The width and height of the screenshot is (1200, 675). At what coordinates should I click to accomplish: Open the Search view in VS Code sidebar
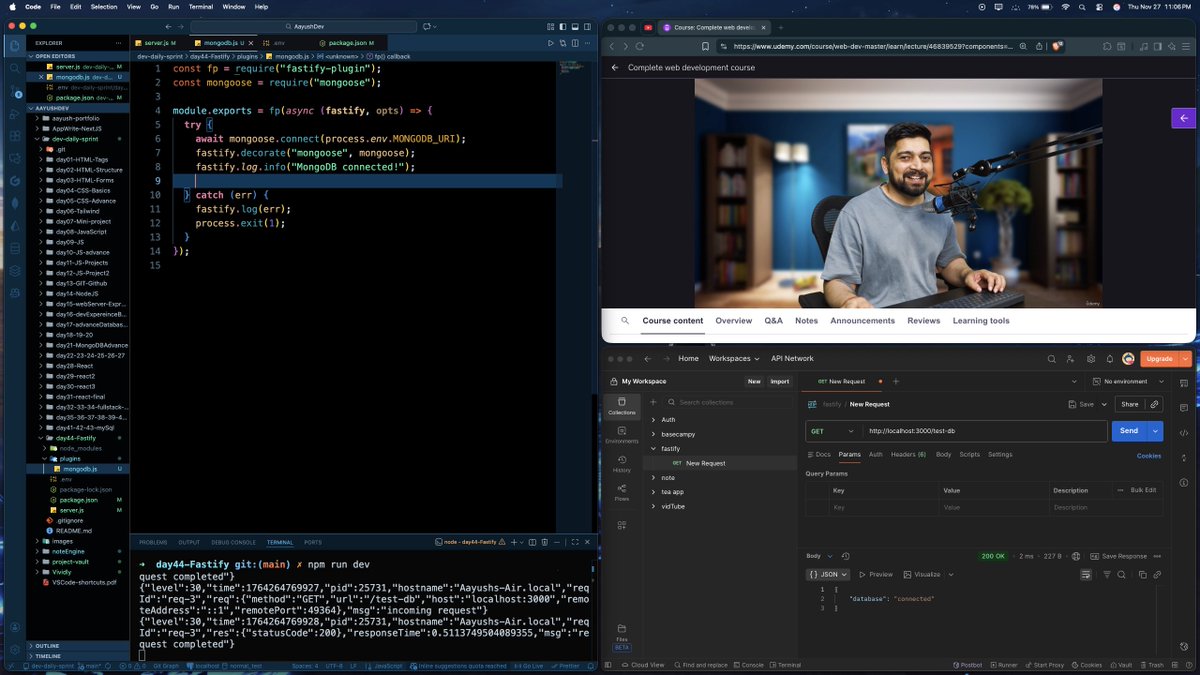click(14, 70)
